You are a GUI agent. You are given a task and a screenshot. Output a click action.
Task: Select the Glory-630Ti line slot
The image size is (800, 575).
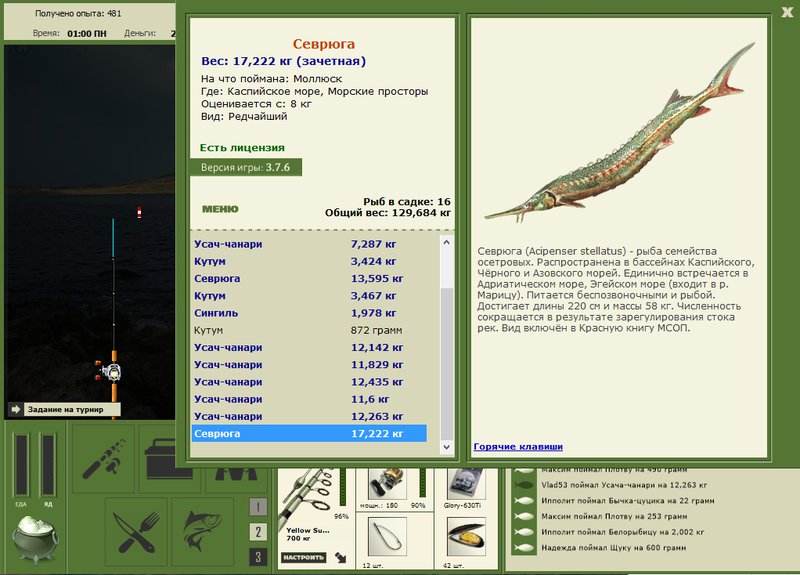(464, 489)
